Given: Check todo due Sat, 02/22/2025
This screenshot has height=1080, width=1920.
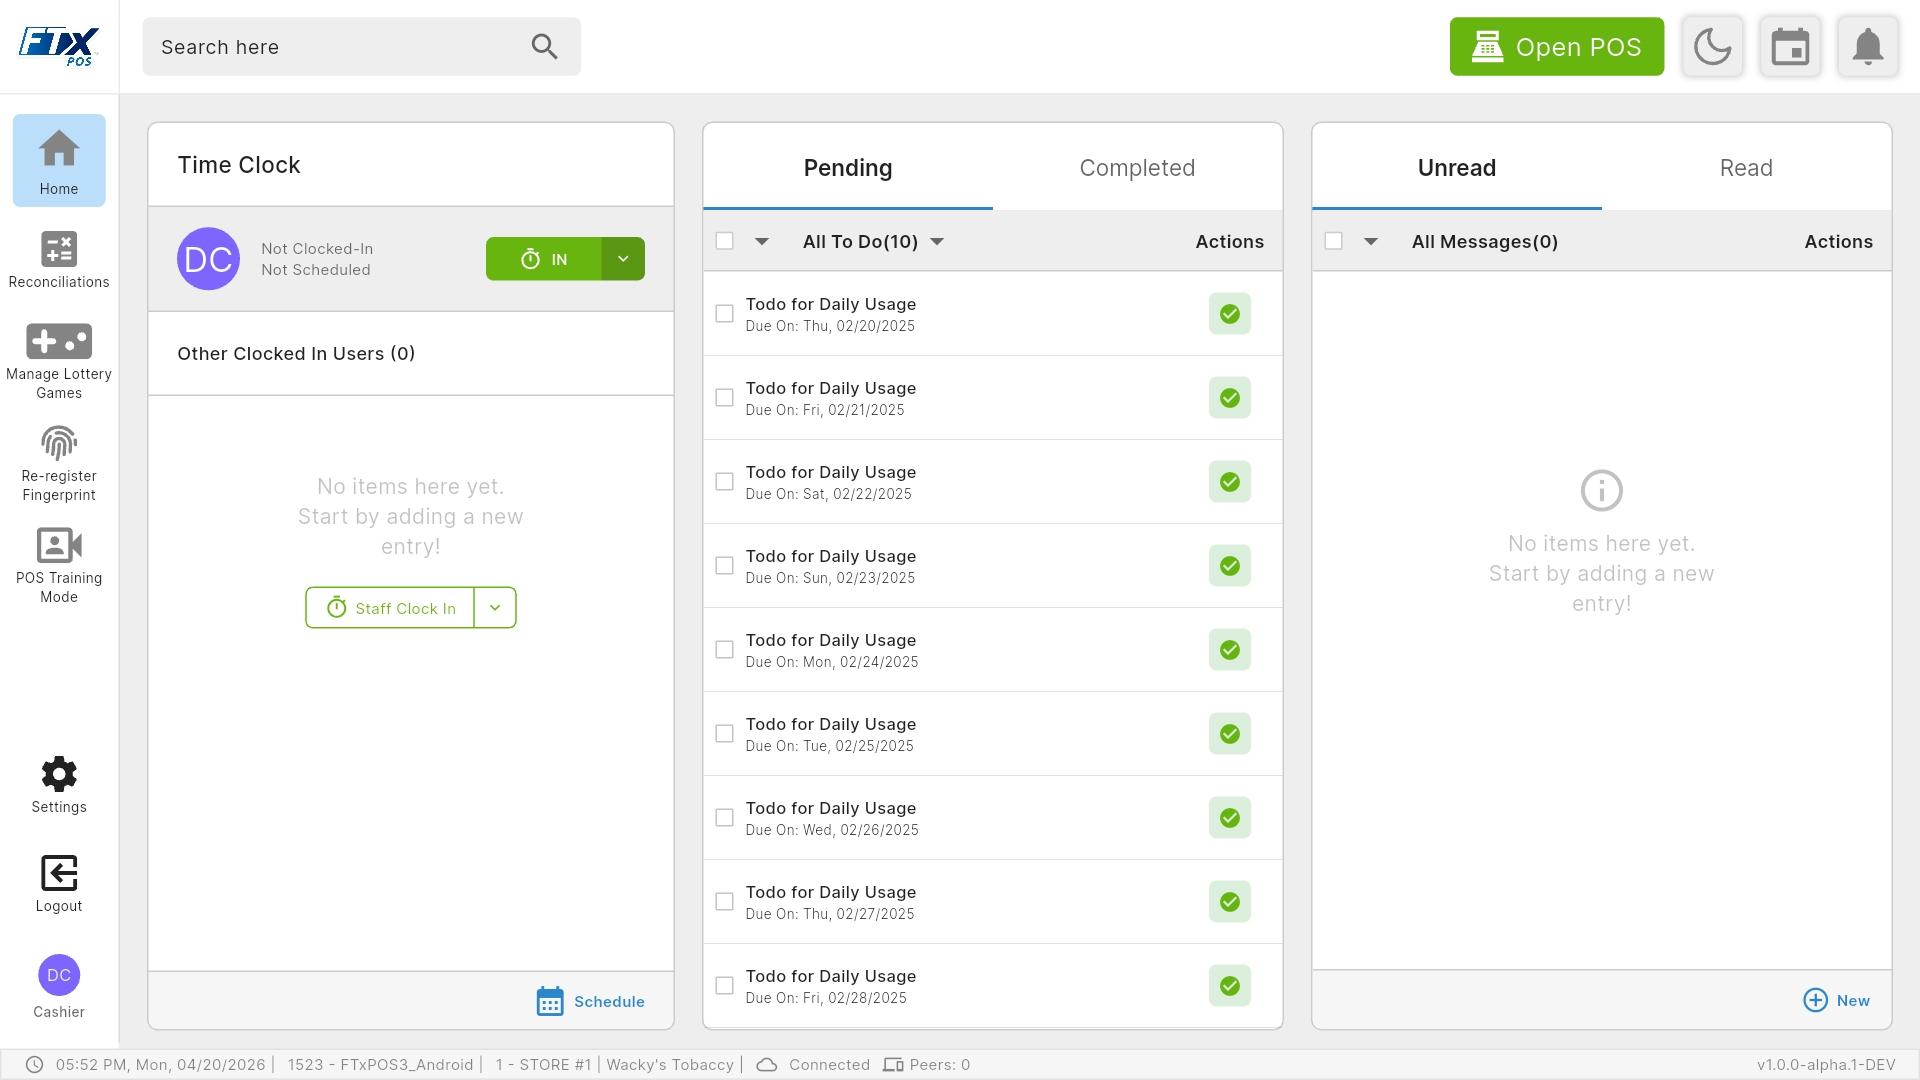Looking at the screenshot, I should point(725,482).
